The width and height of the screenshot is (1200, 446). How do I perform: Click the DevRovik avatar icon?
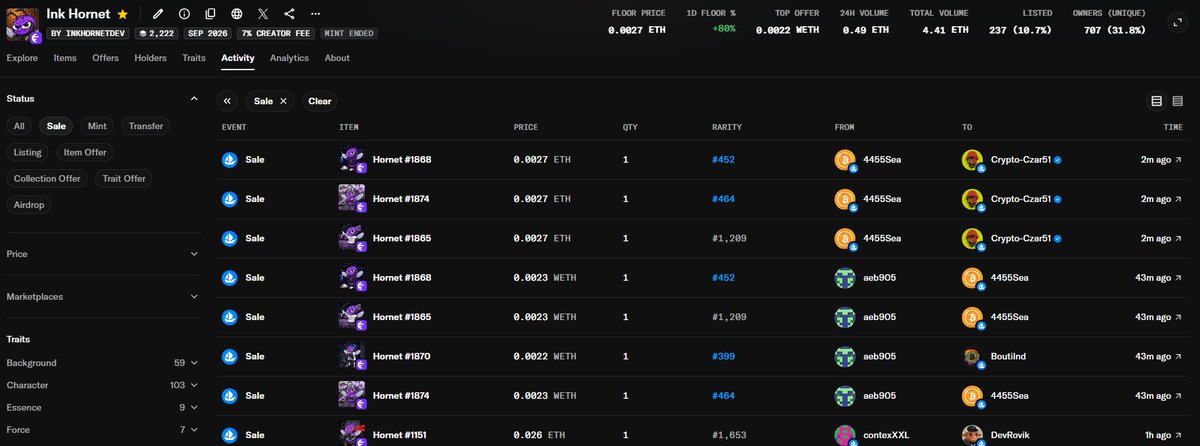[973, 435]
